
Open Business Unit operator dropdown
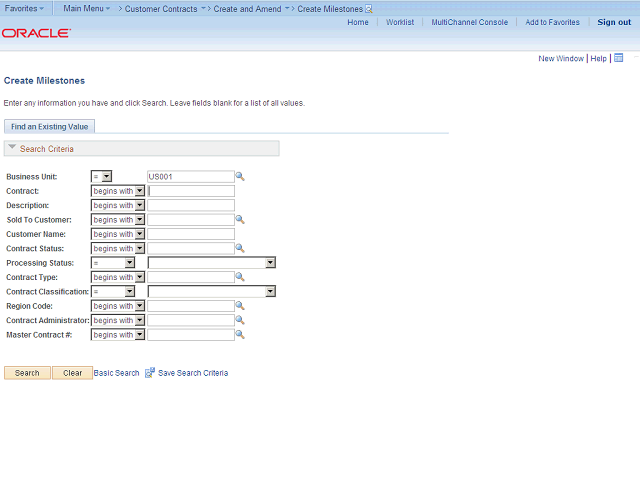101,176
